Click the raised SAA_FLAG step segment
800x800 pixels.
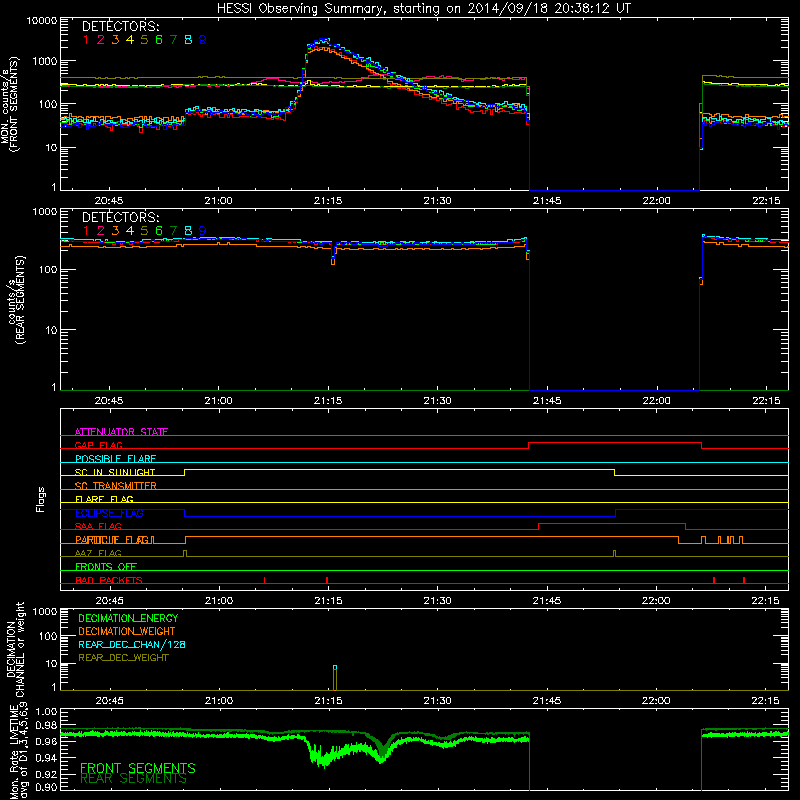(x=612, y=523)
